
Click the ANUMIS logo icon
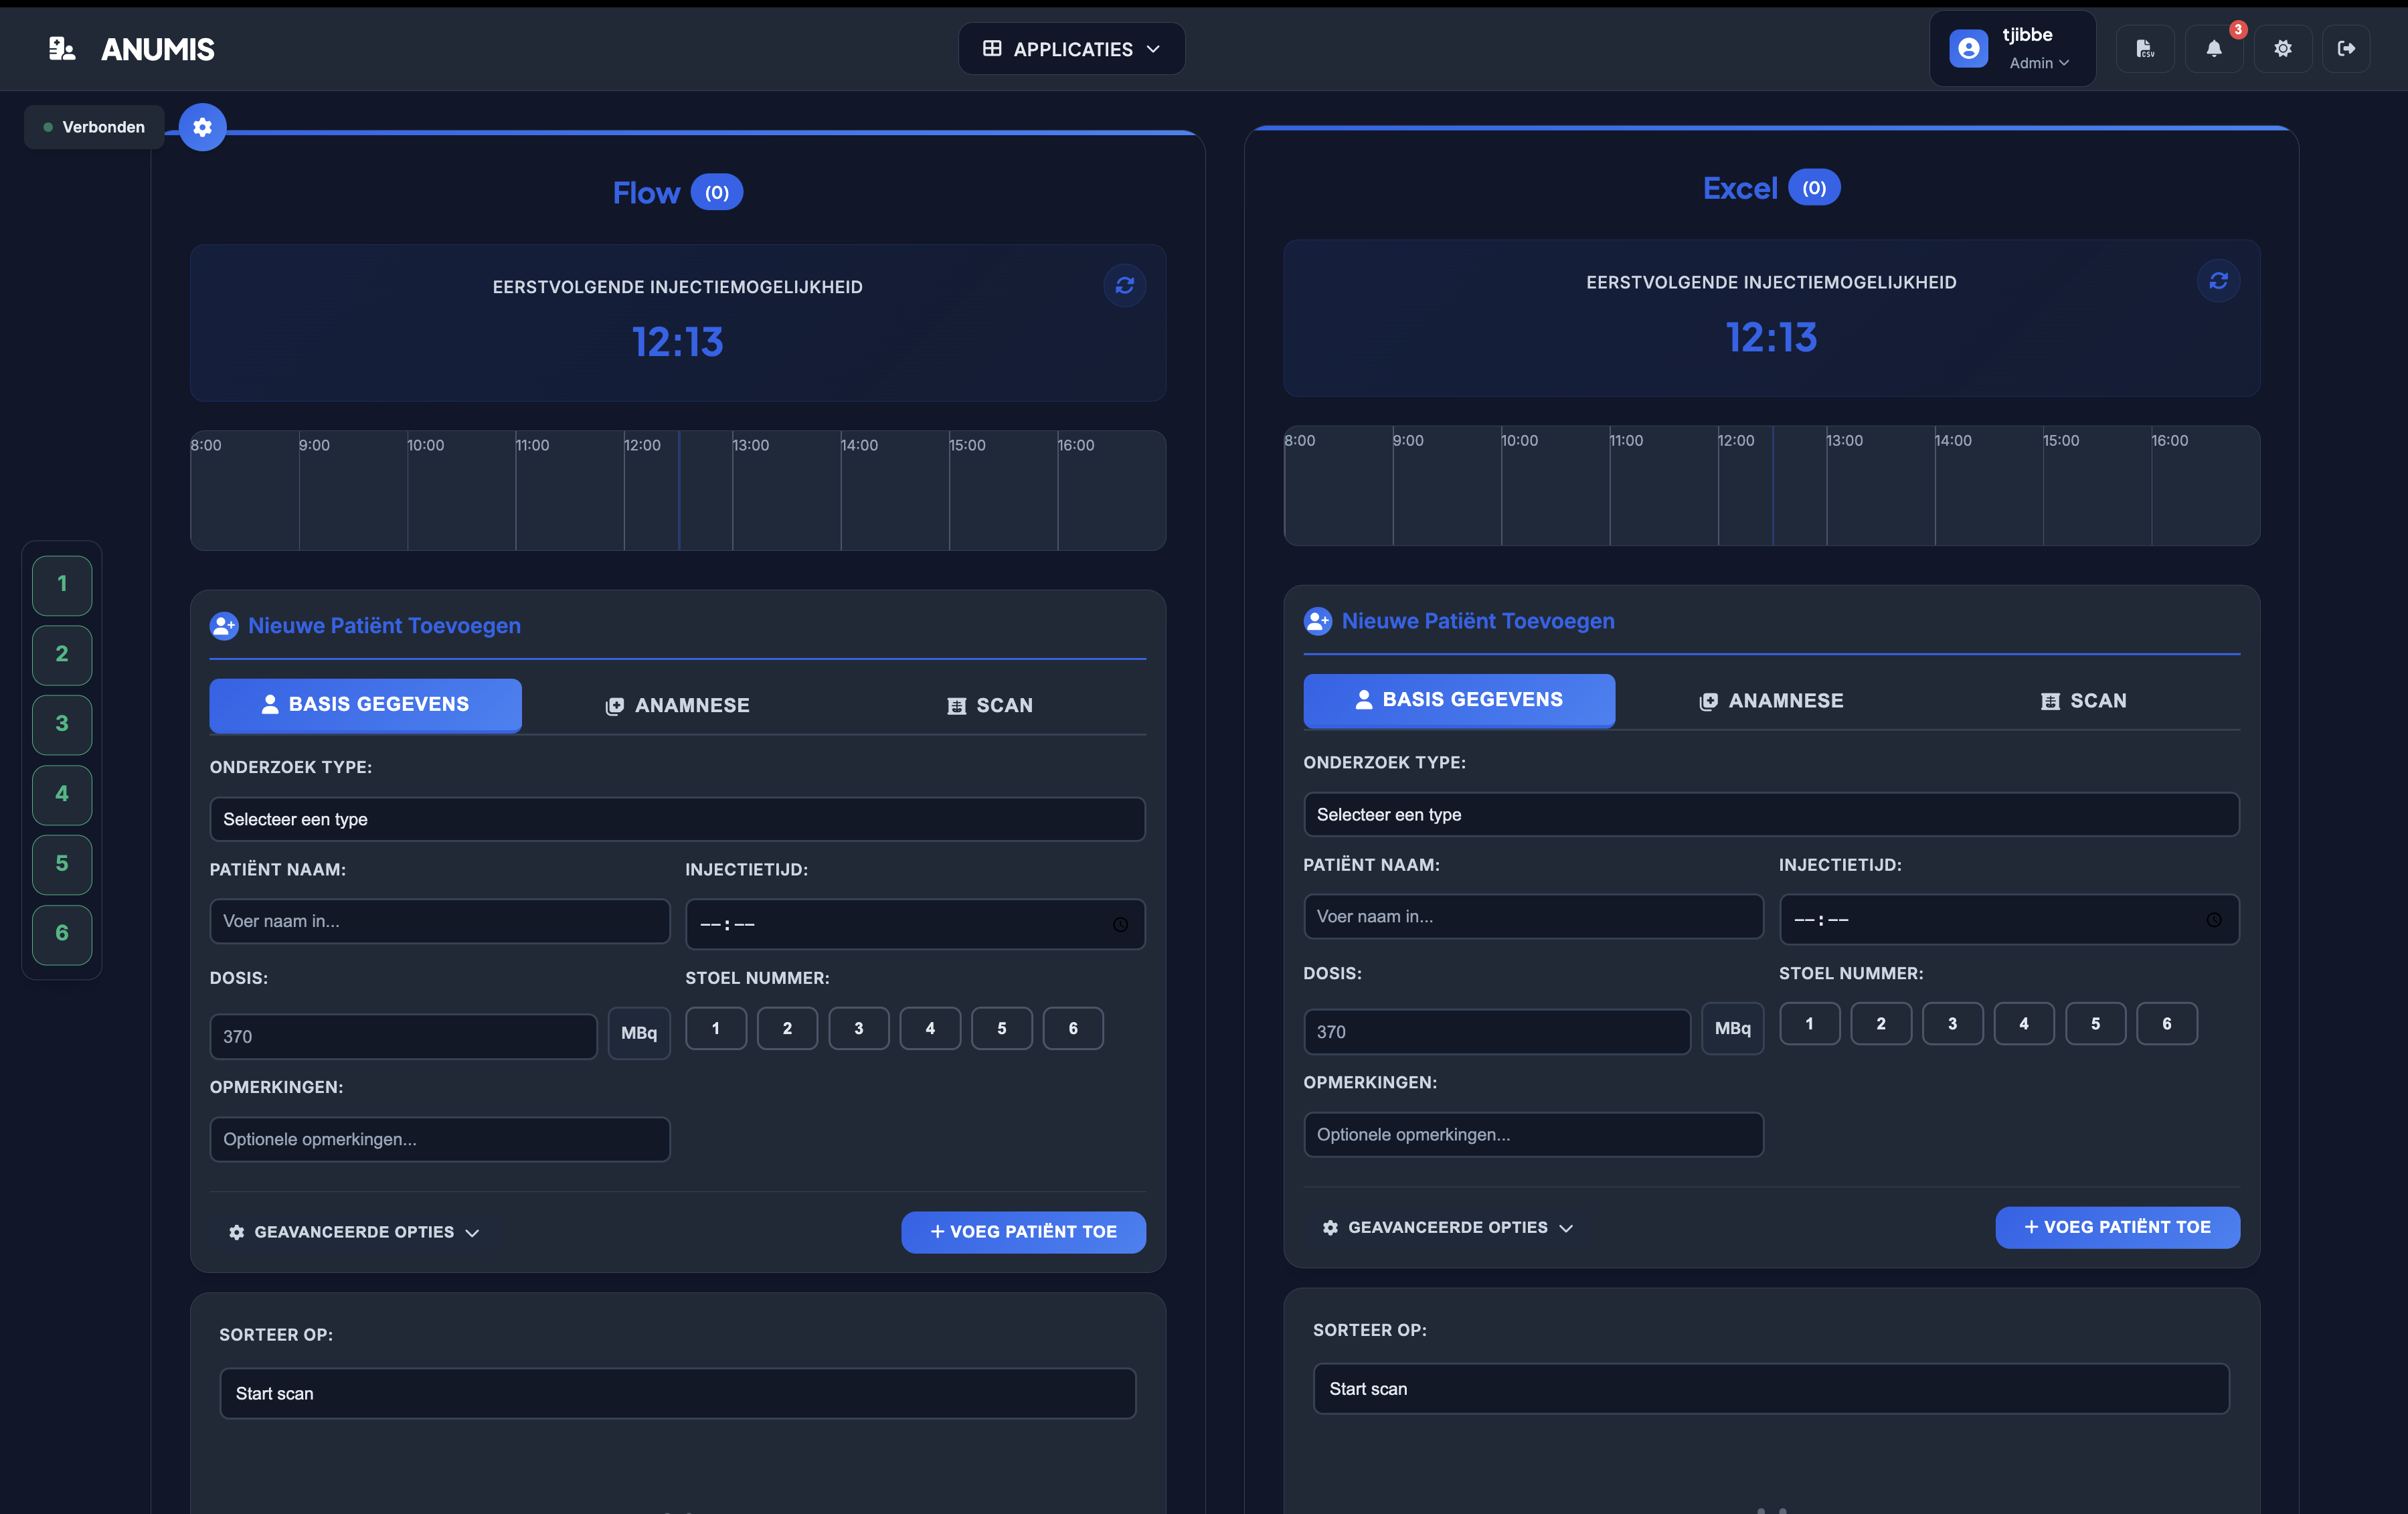[62, 48]
